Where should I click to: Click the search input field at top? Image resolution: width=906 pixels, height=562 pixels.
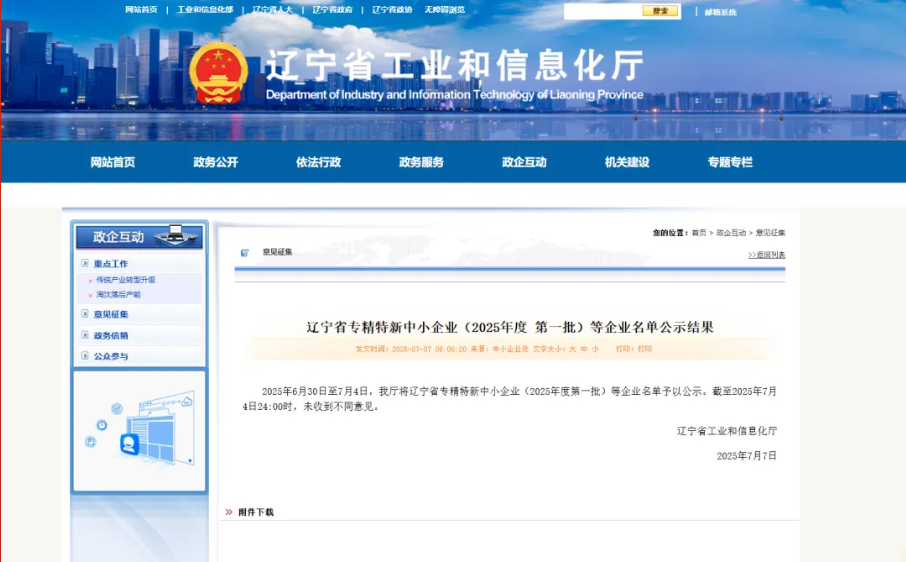602,11
